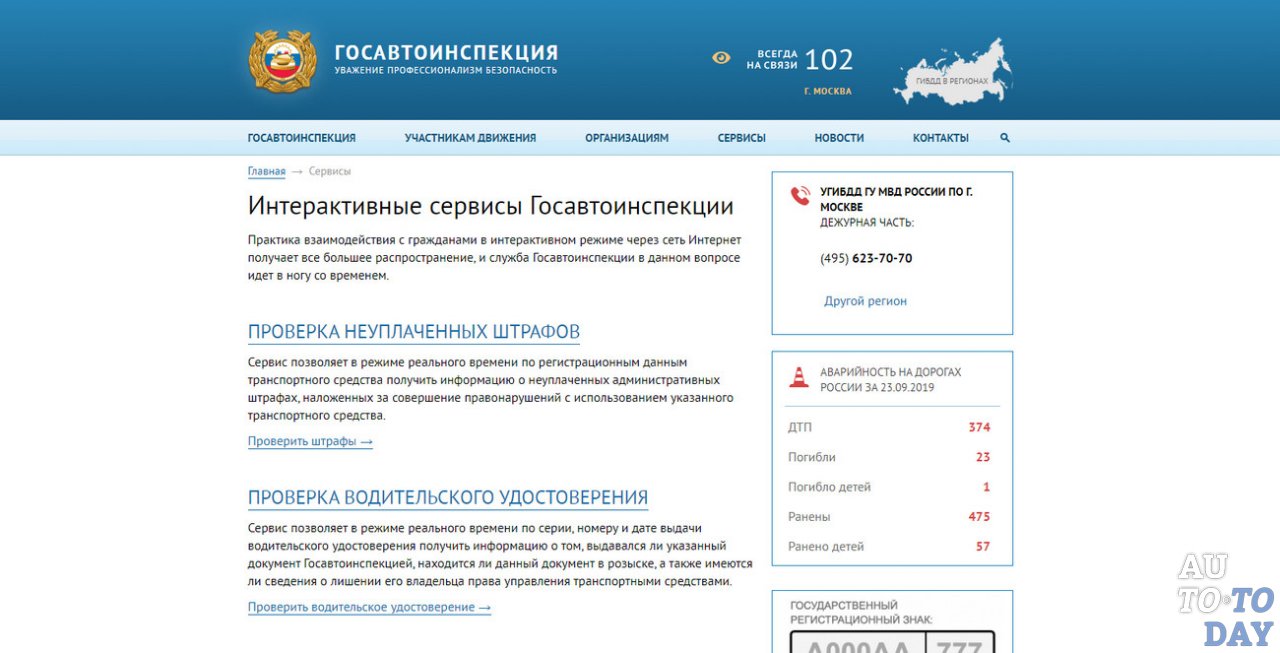Click the license plate number field
1280x653 pixels.
[x=892, y=642]
